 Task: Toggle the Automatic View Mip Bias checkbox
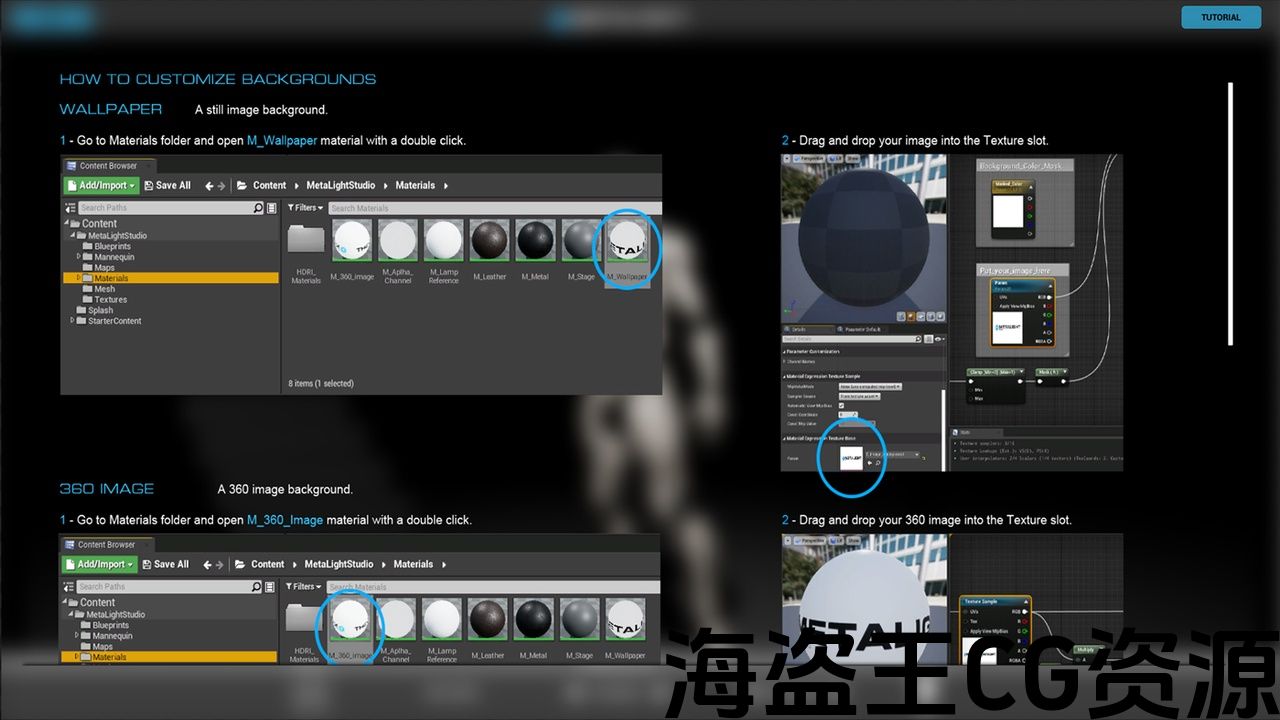point(841,406)
